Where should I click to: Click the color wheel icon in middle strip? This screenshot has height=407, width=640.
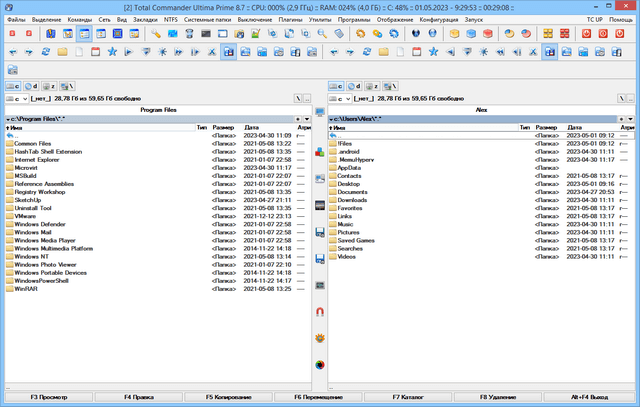click(320, 363)
